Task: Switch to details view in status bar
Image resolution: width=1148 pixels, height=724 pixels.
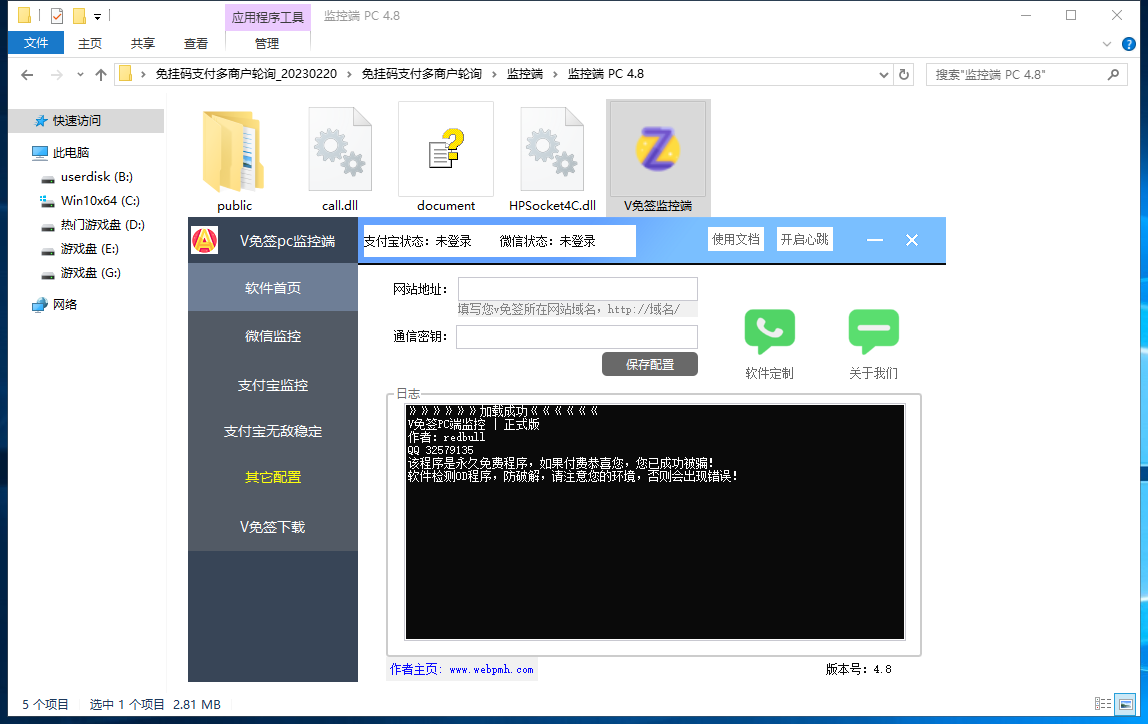Action: [x=1103, y=704]
